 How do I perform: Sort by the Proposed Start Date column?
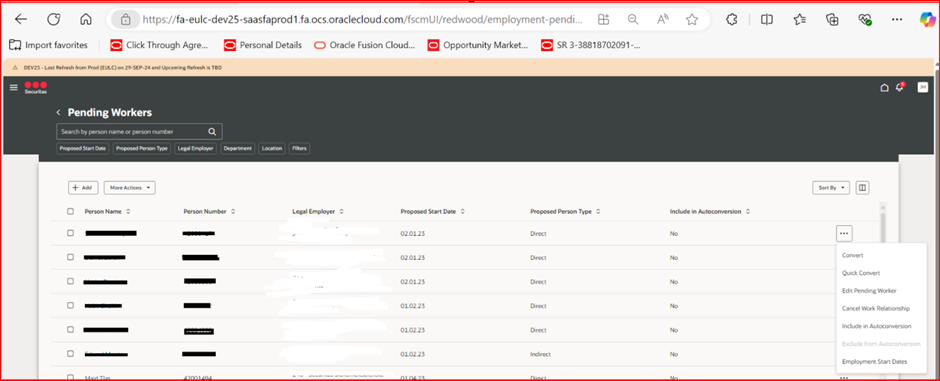pos(463,211)
